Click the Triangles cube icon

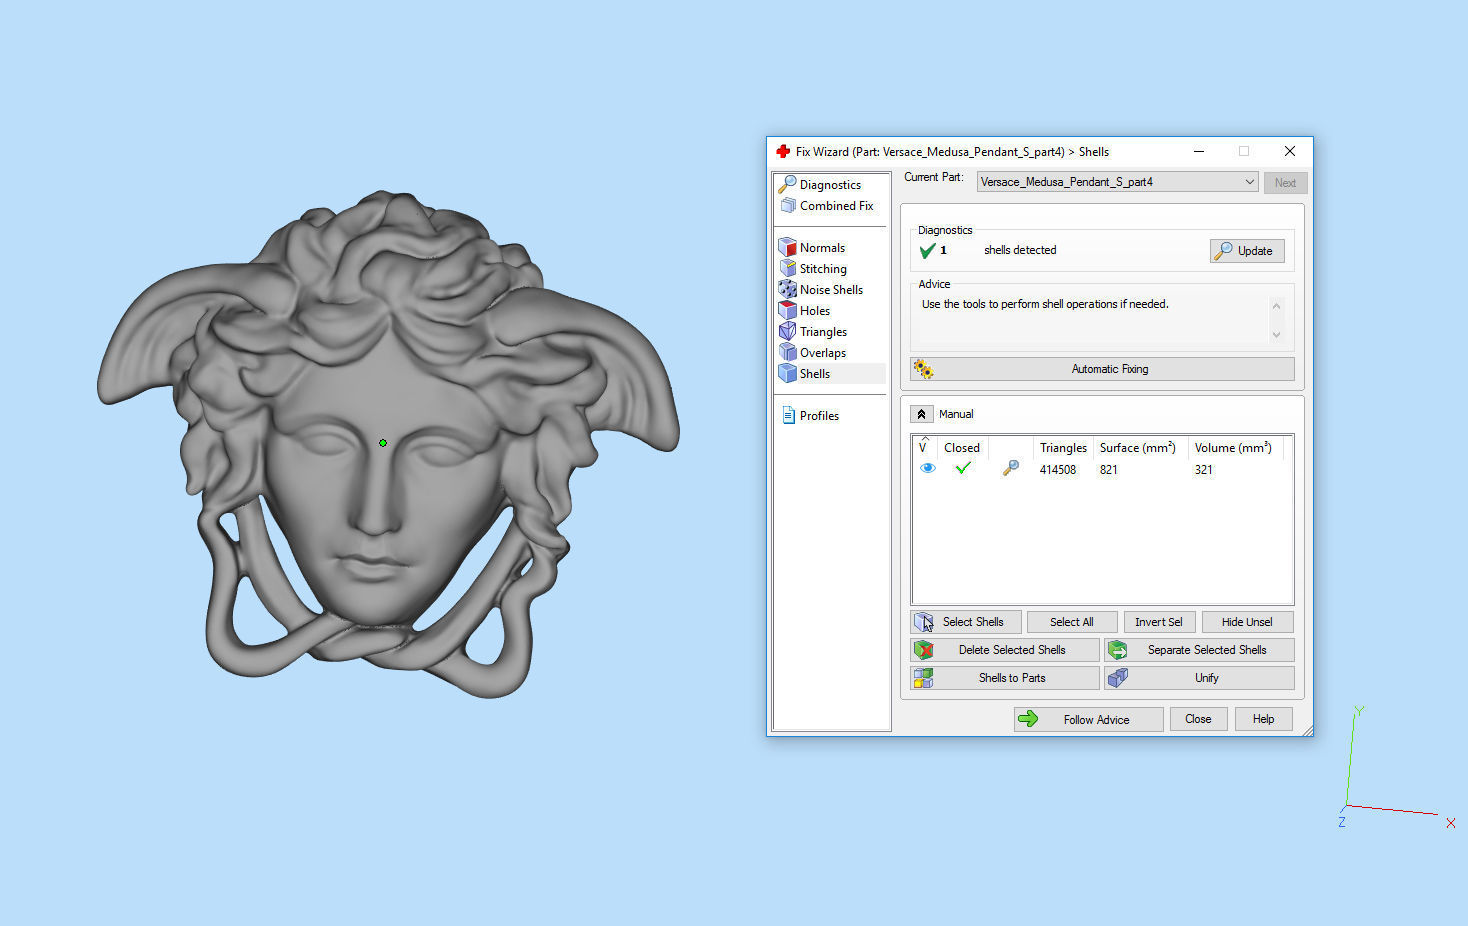pyautogui.click(x=788, y=331)
